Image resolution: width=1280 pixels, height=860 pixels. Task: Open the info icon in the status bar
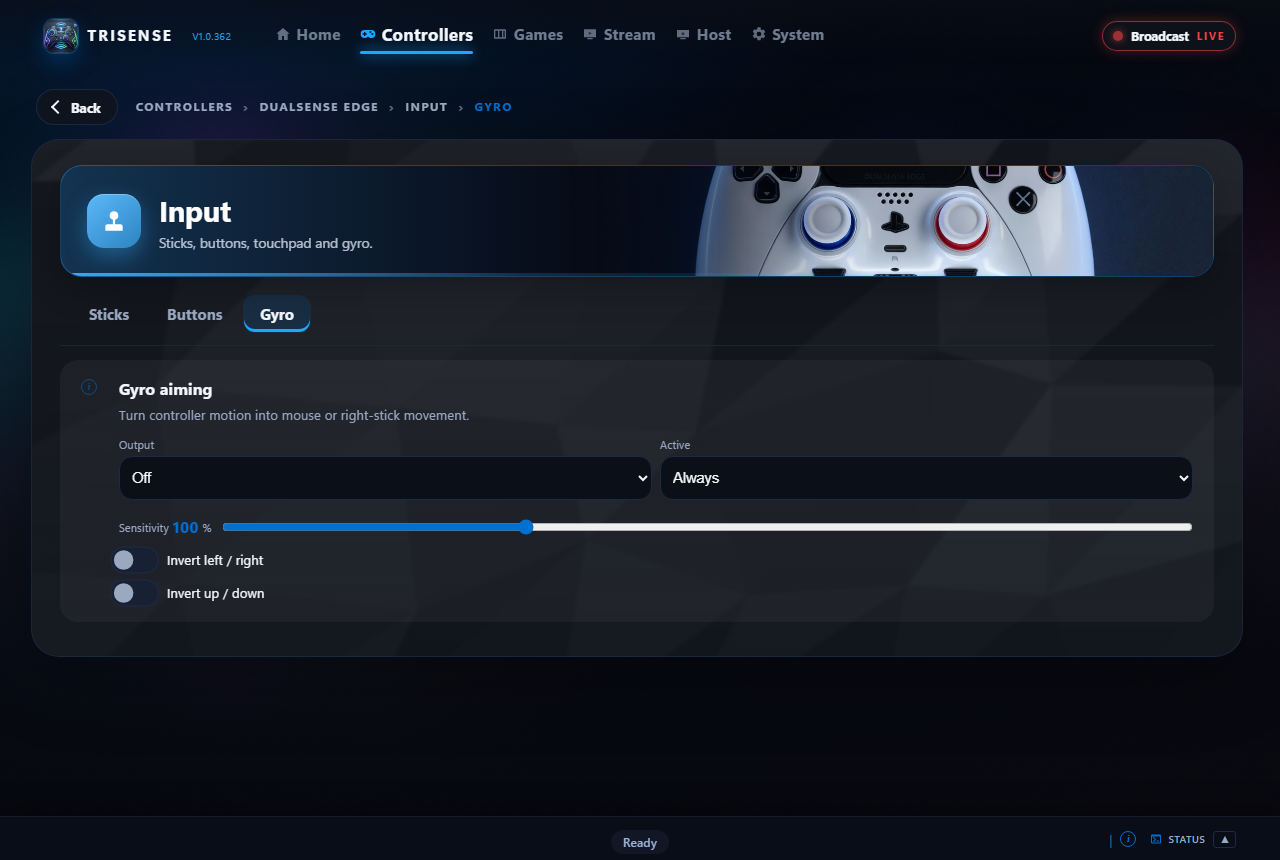pyautogui.click(x=1128, y=839)
